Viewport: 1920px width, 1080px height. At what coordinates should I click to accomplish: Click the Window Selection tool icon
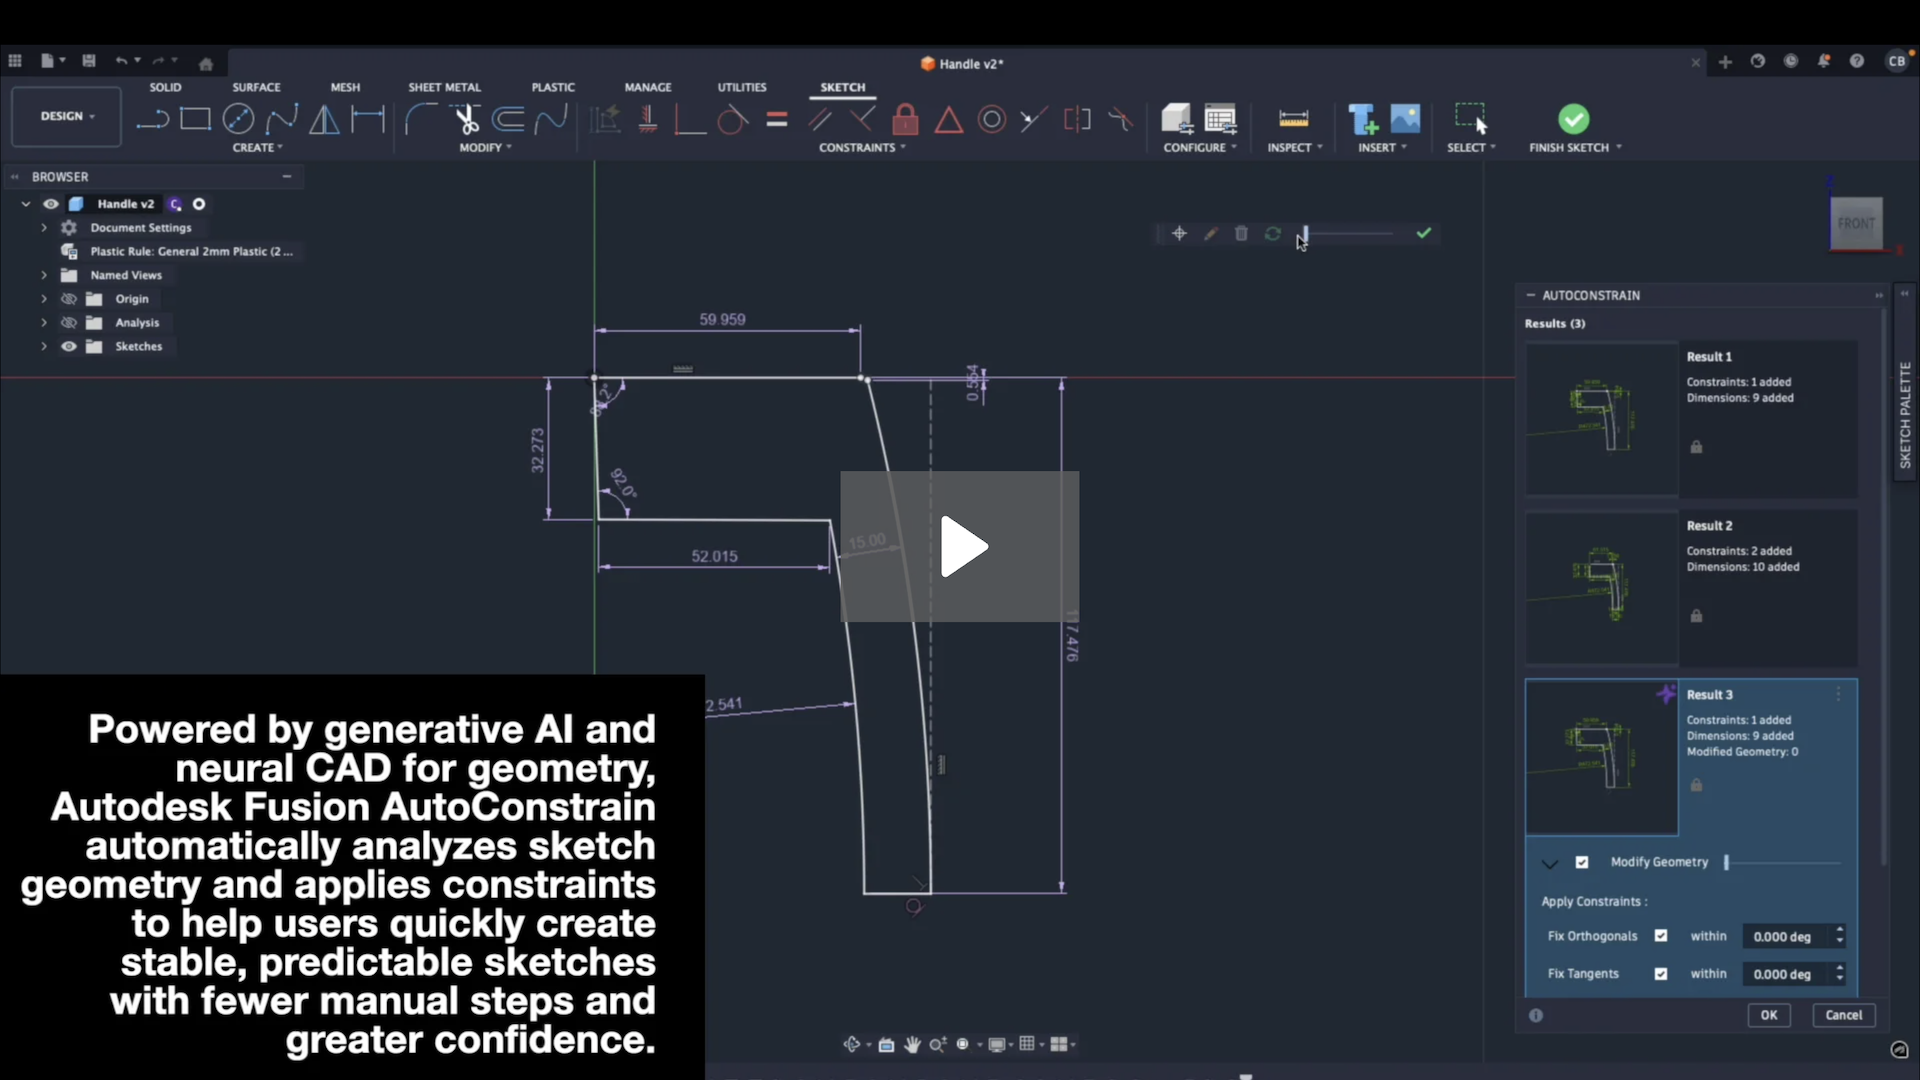(1470, 118)
